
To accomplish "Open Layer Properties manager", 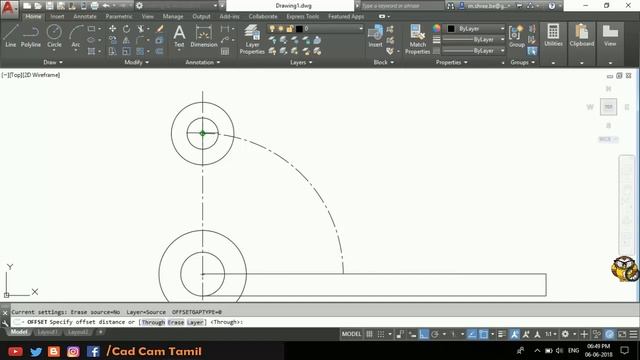I will click(252, 39).
